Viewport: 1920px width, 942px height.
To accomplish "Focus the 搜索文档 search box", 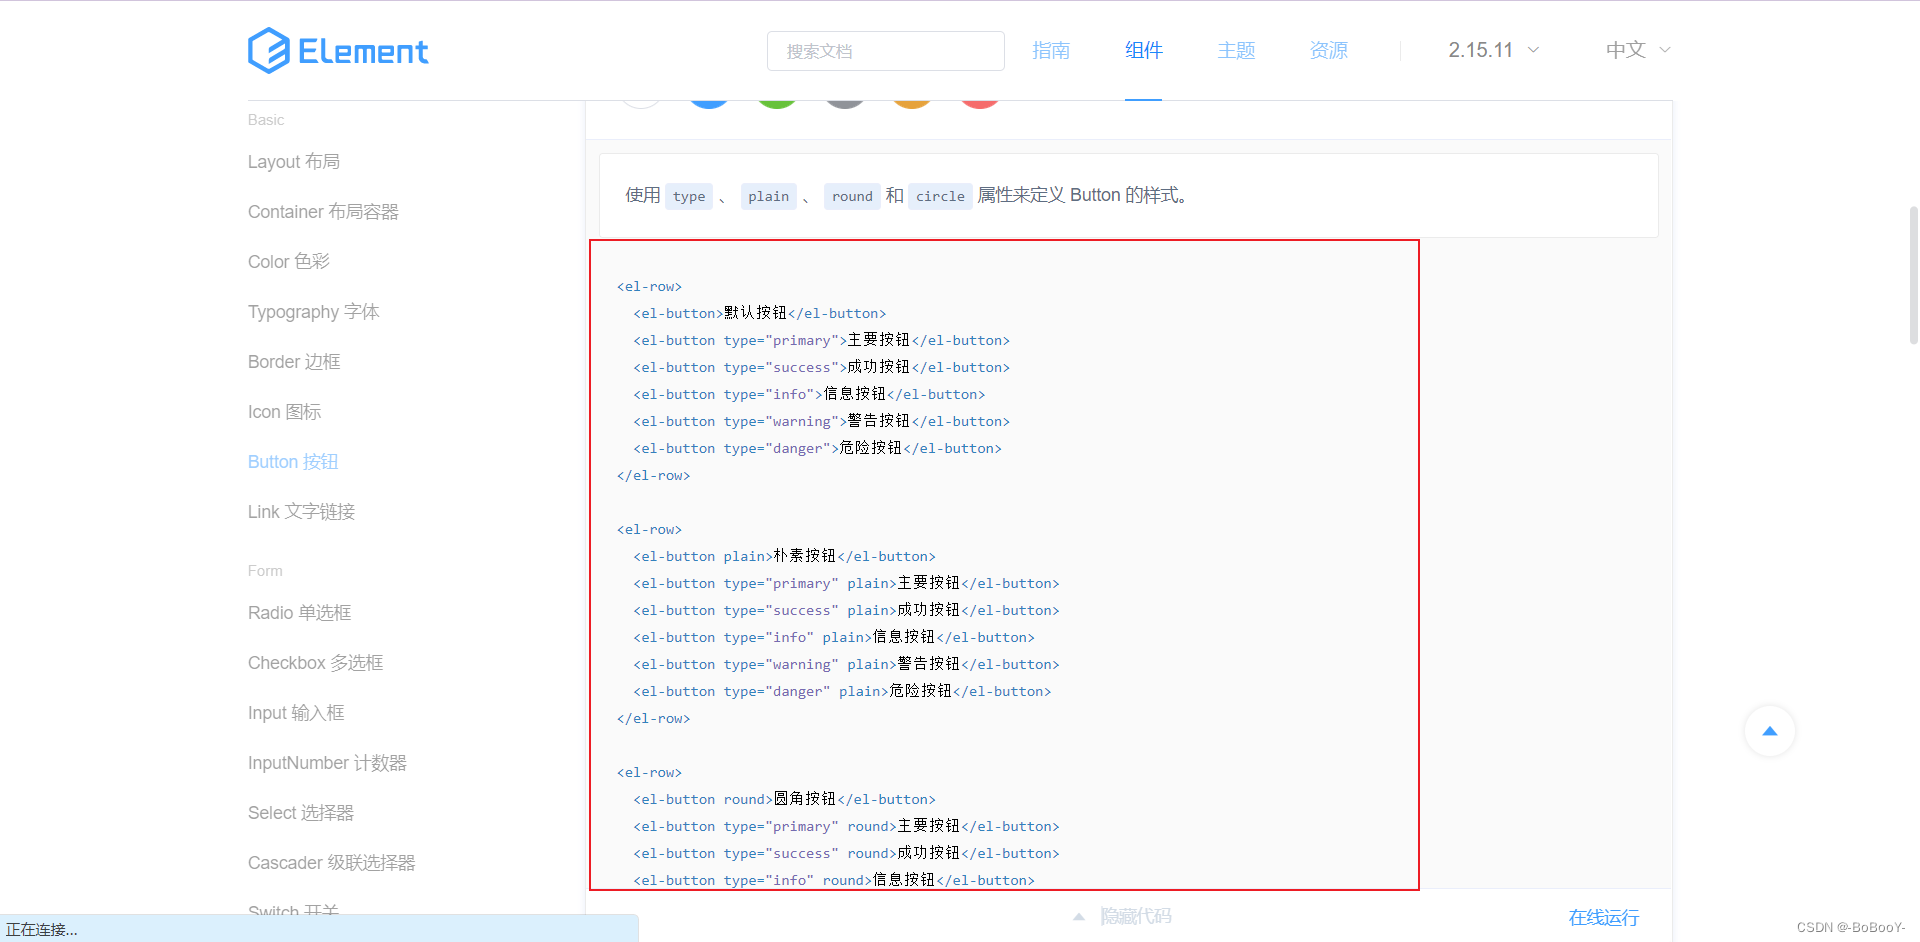I will pos(885,51).
